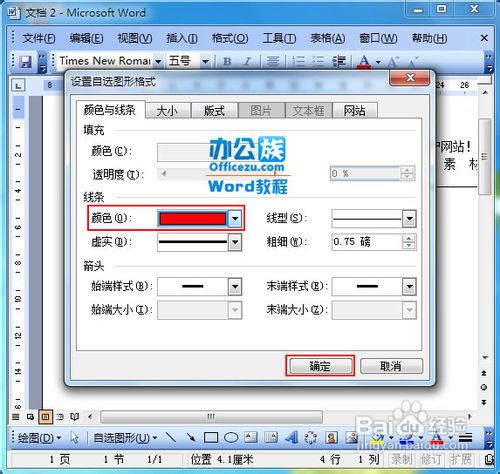Click the red line color swatch
Viewport: 500px width, 474px height.
(193, 219)
